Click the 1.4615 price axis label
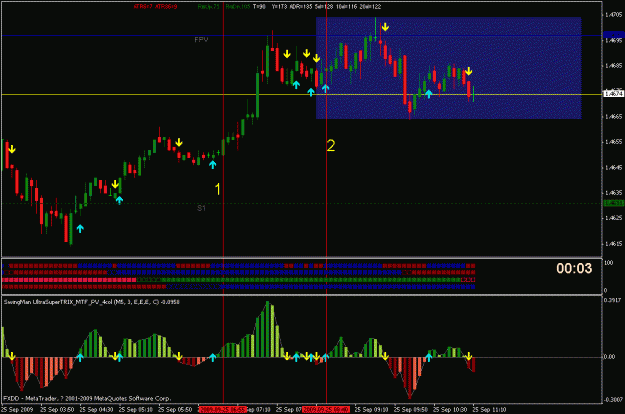This screenshot has width=625, height=414. click(x=613, y=243)
